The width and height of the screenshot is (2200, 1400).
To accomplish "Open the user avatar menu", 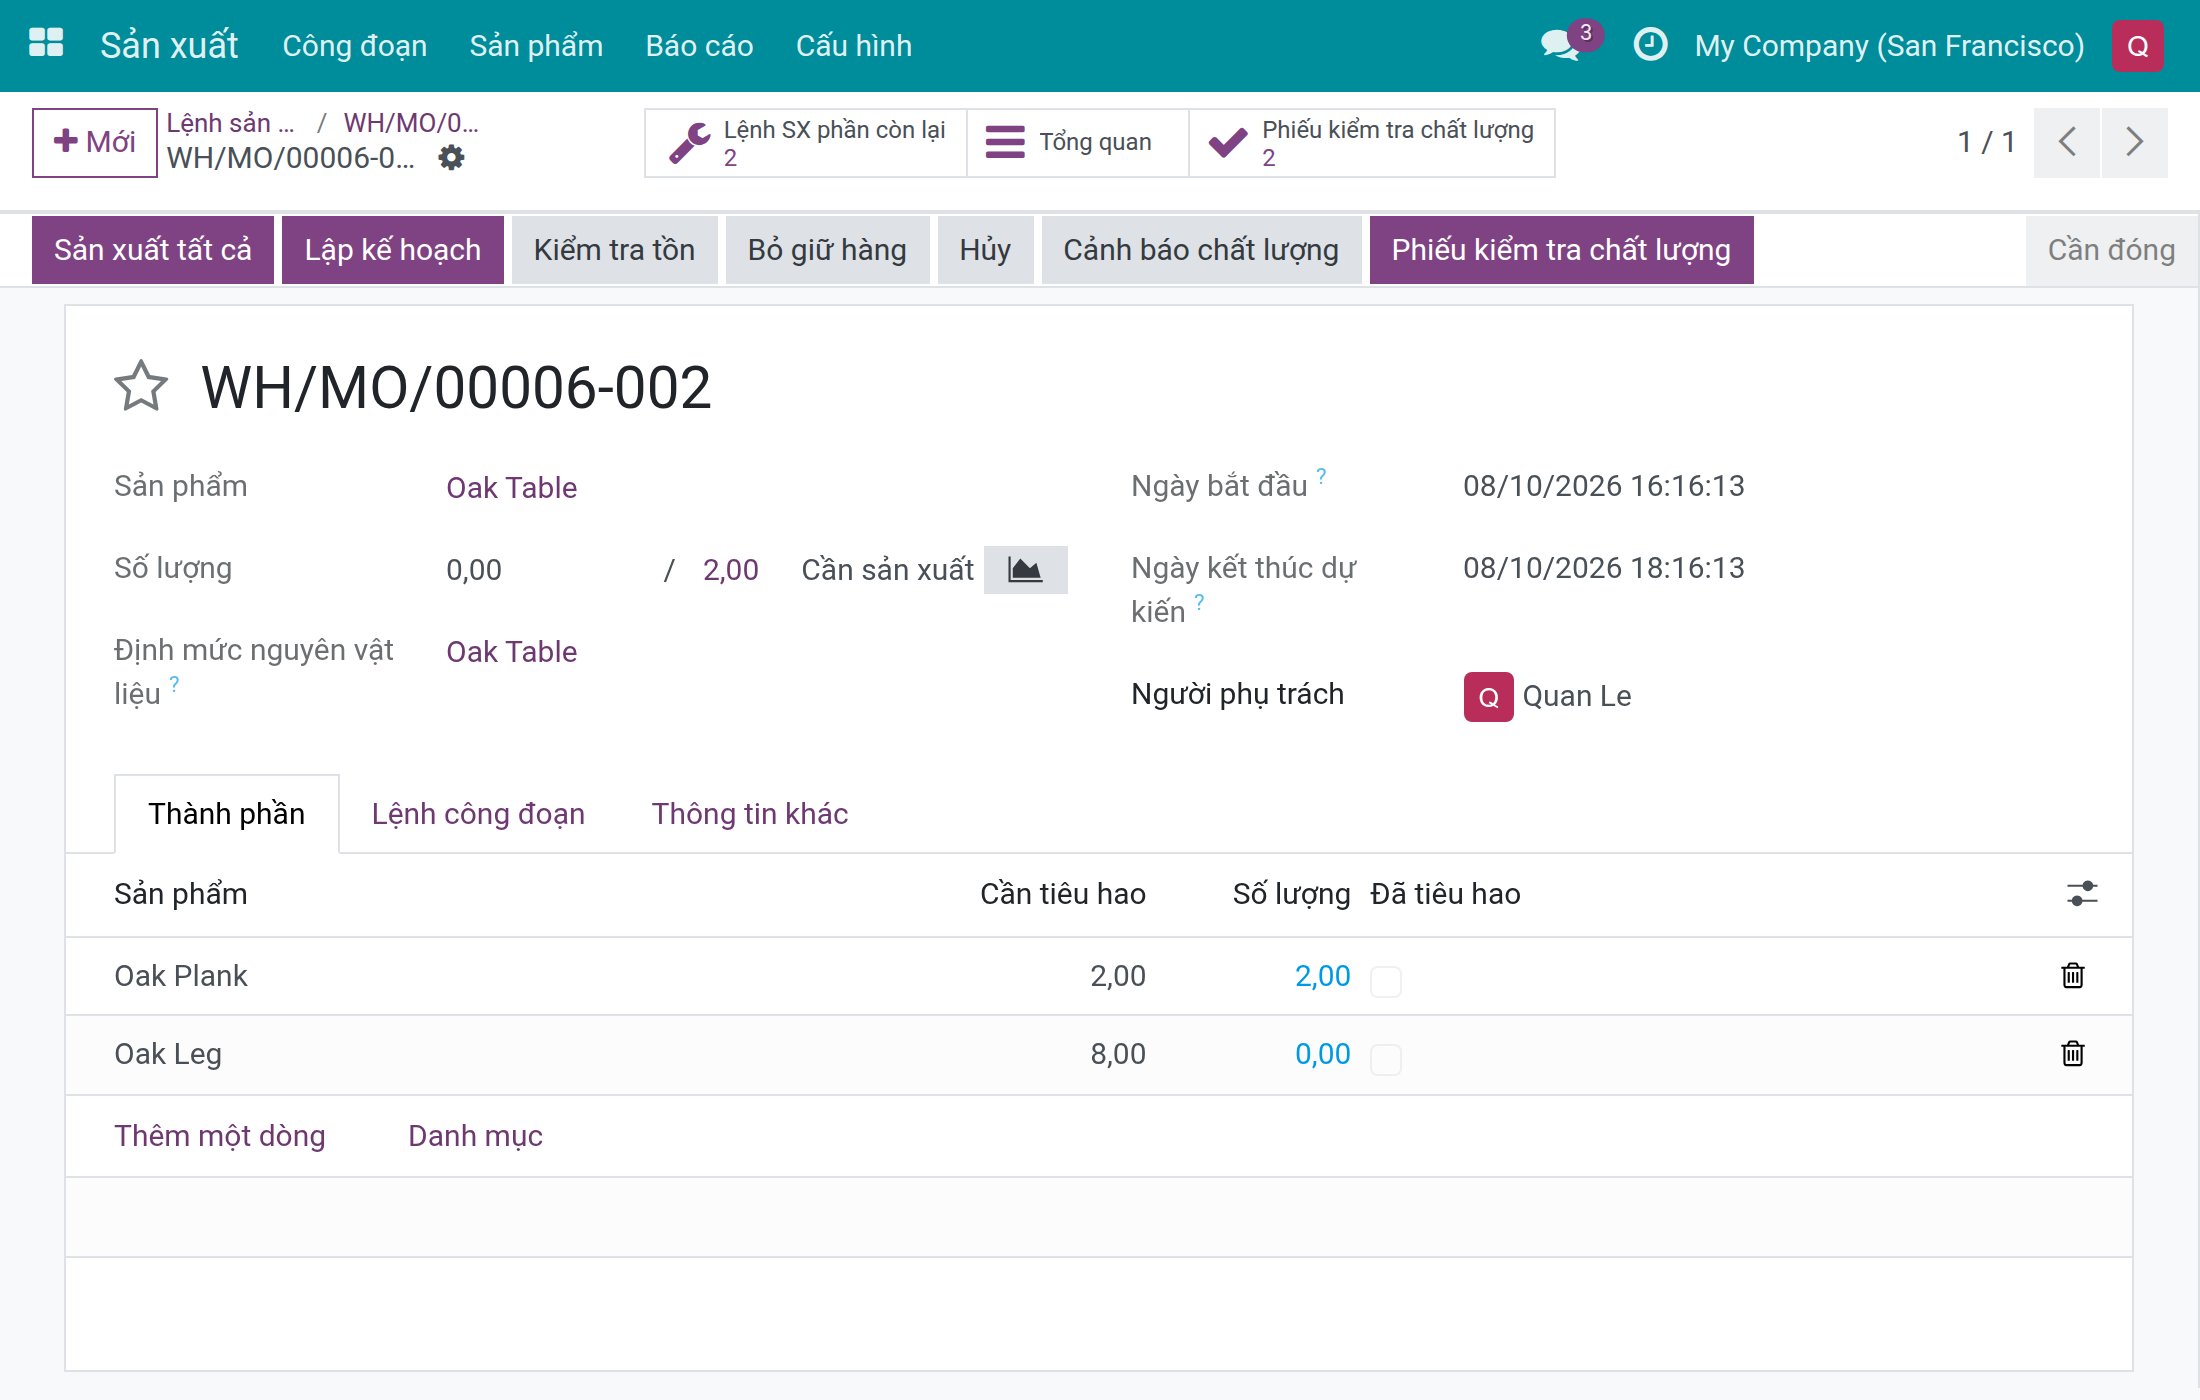I will (x=2137, y=46).
